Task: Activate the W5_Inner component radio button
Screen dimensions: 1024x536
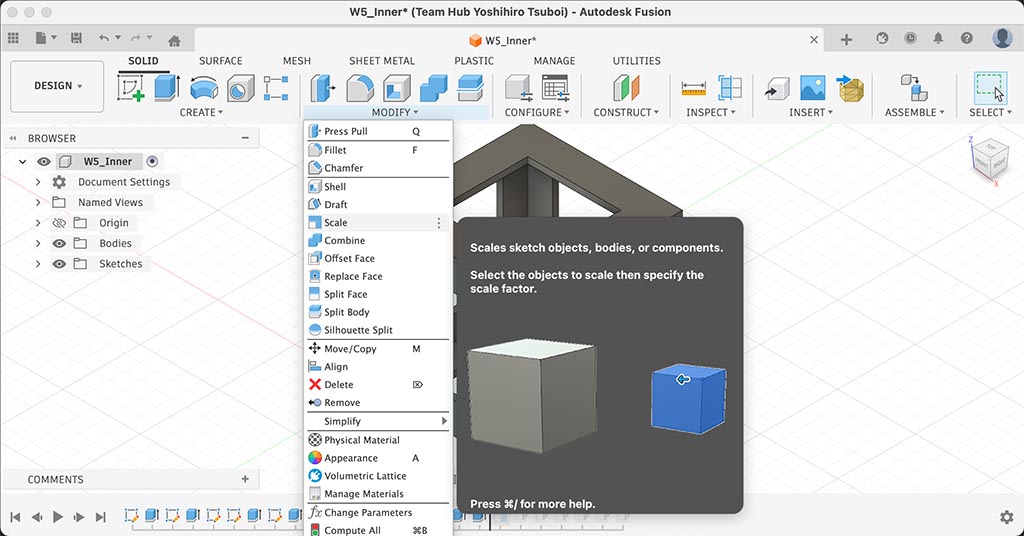Action: click(152, 161)
